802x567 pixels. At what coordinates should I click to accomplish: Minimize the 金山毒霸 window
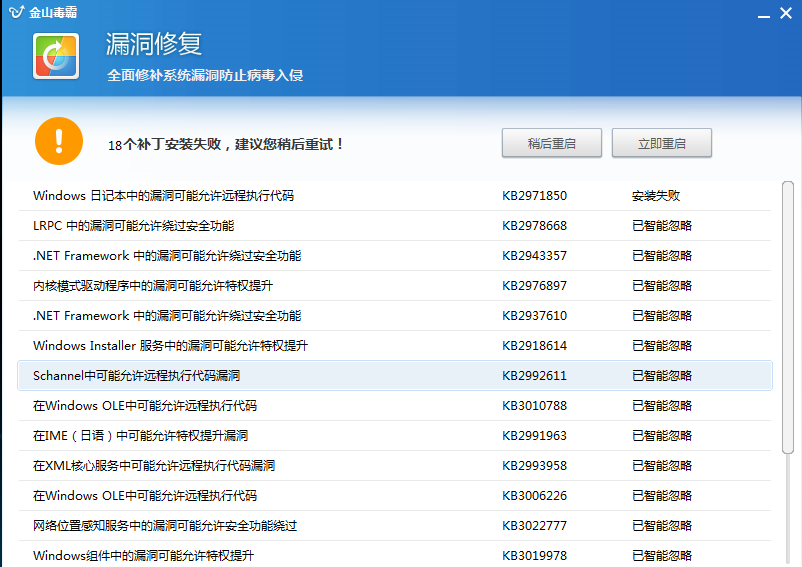click(763, 13)
